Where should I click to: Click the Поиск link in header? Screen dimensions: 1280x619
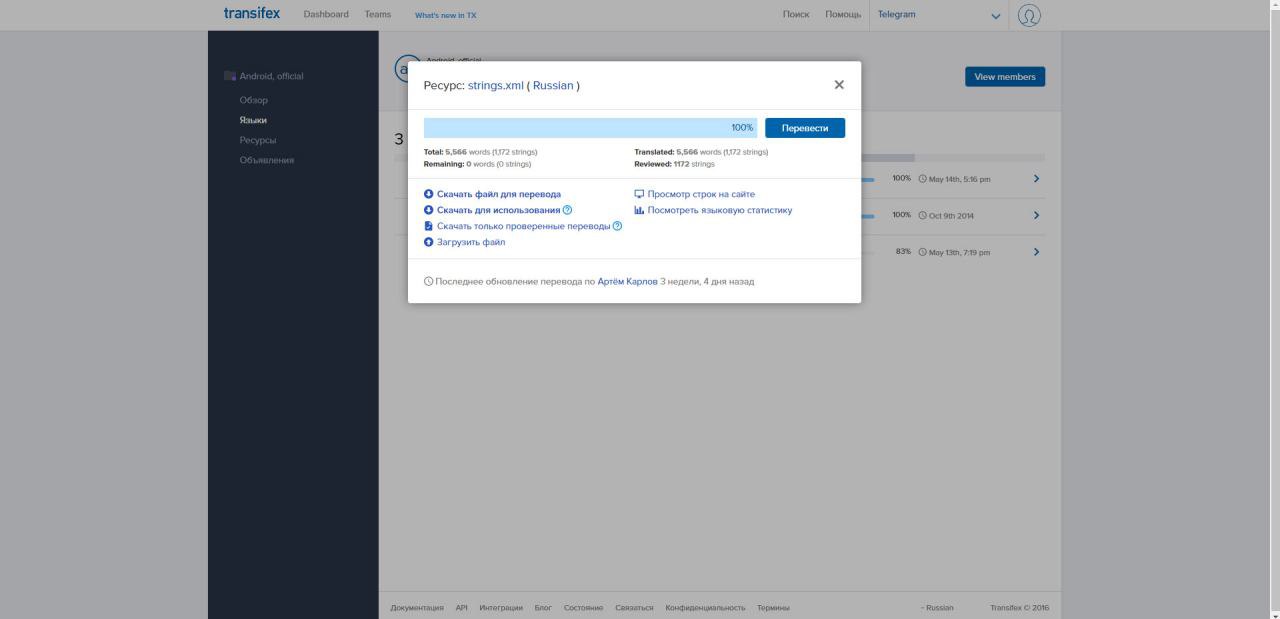point(796,14)
